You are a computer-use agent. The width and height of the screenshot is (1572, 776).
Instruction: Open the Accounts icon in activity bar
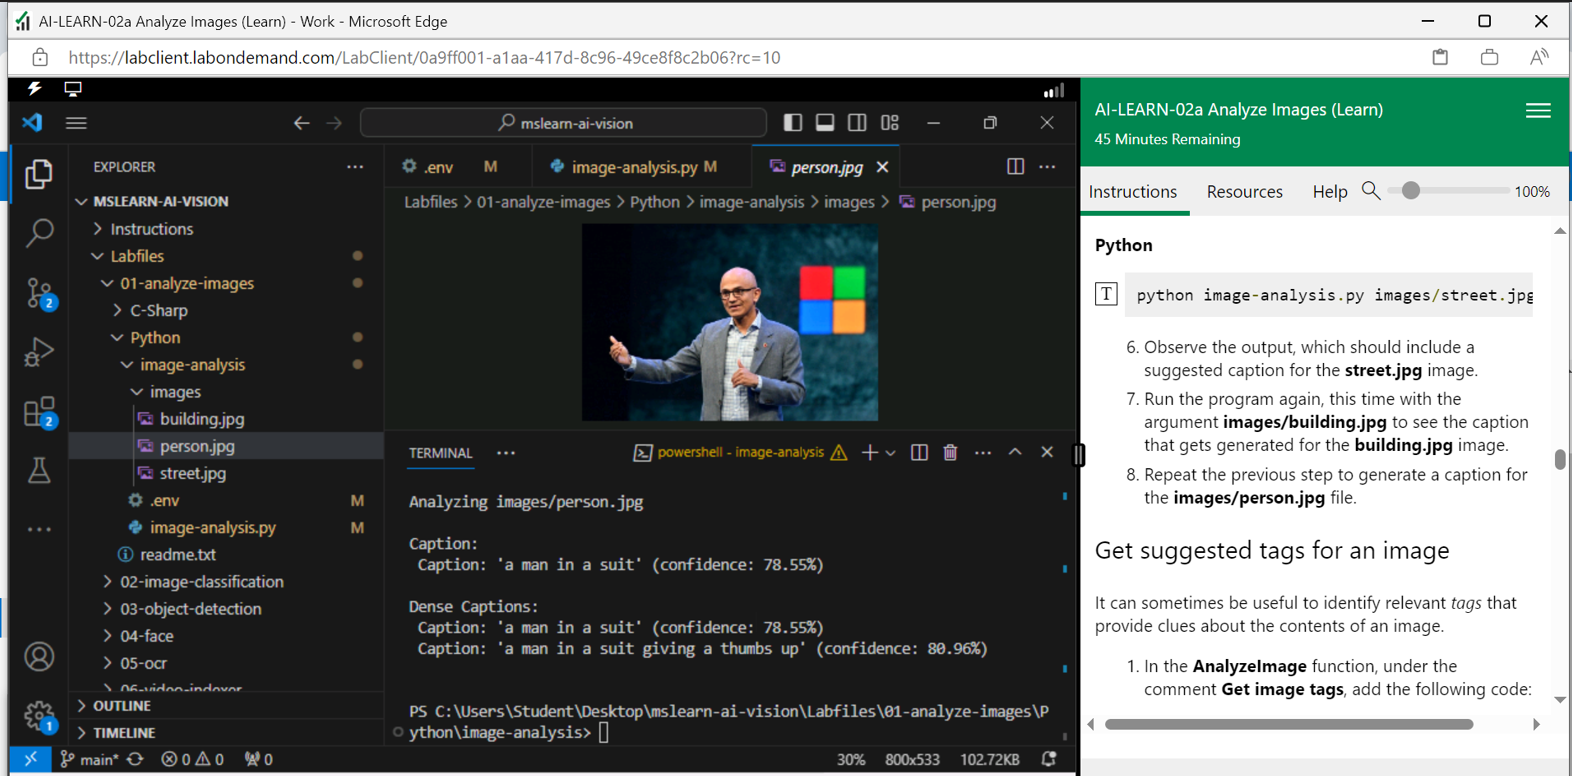point(39,657)
